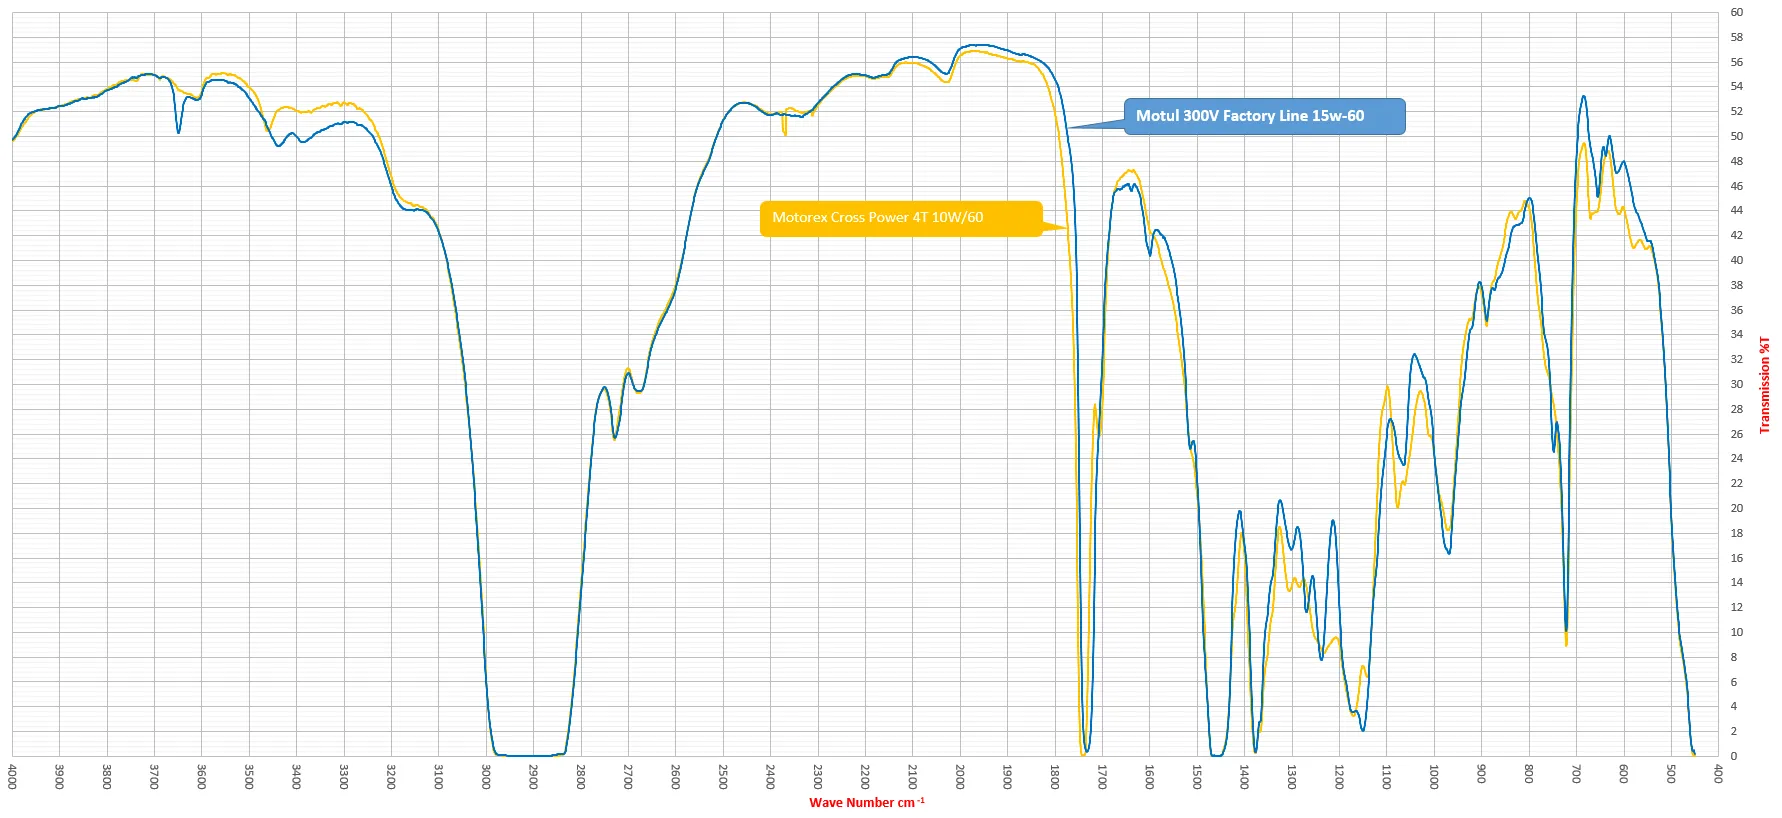Click the Wave Number cm-1 axis title
Viewport: 1782px width, 818px height.
867,802
